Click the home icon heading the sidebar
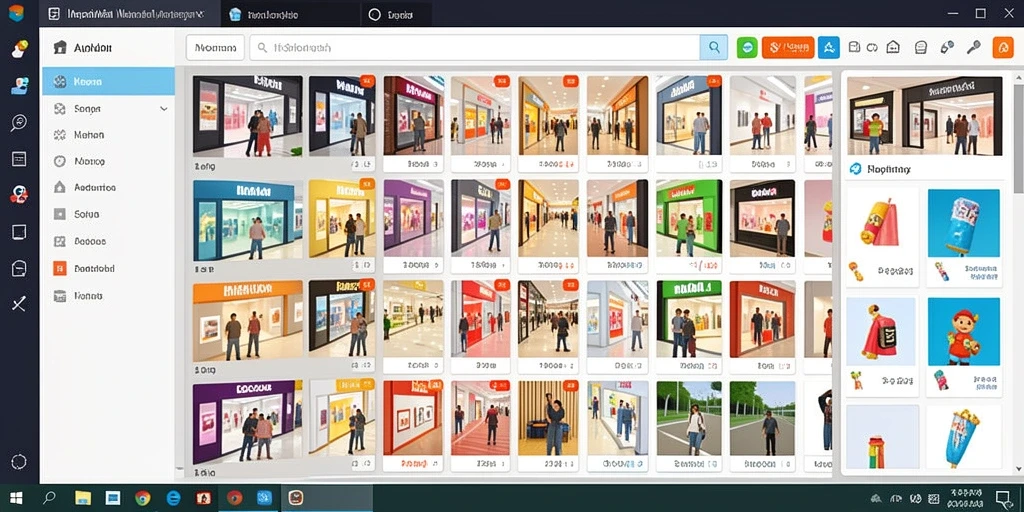The width and height of the screenshot is (1024, 512). coord(60,48)
